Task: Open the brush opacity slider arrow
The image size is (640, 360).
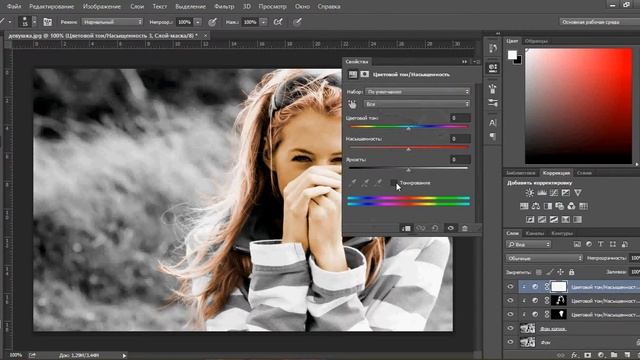Action: (x=198, y=22)
